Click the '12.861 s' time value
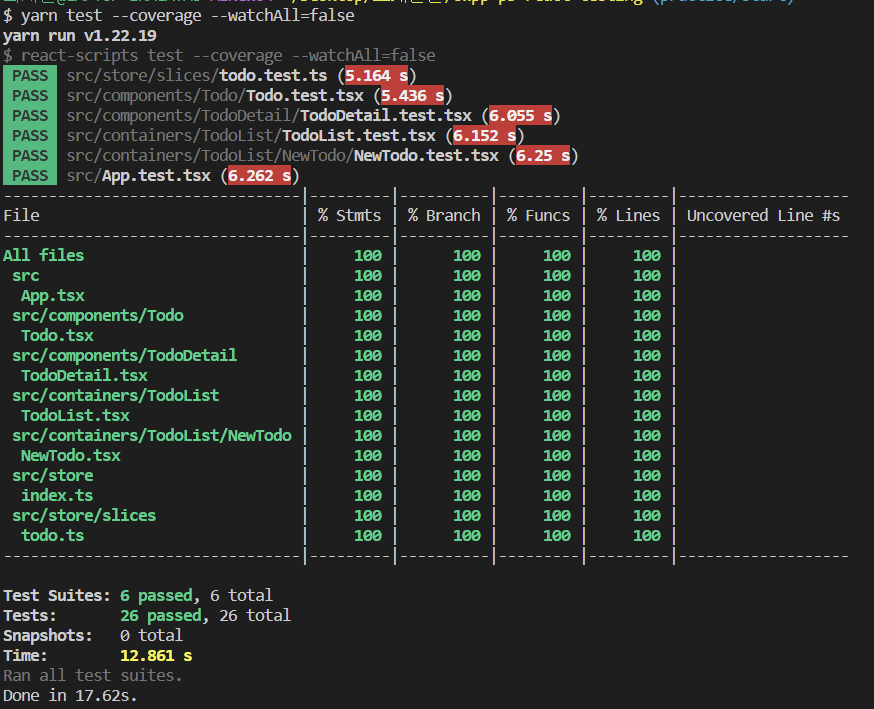This screenshot has width=874, height=709. pyautogui.click(x=156, y=656)
